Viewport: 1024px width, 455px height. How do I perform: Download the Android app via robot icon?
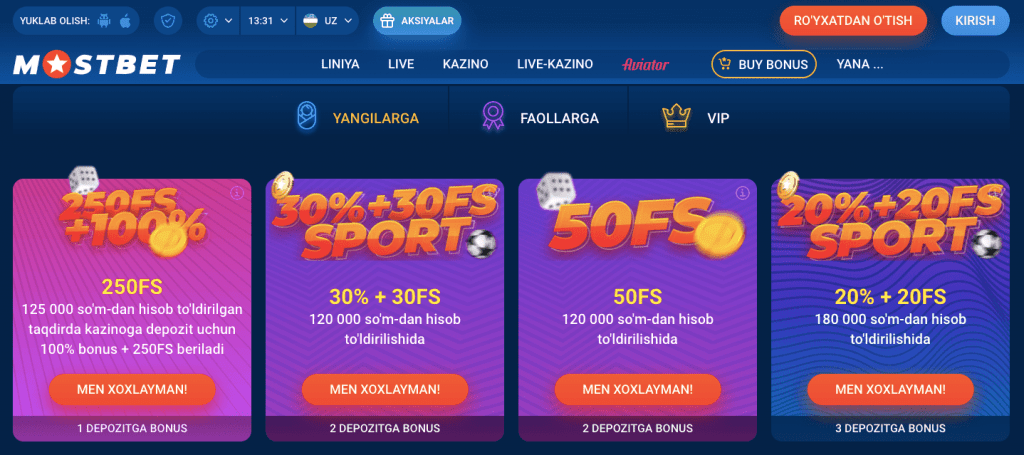104,21
